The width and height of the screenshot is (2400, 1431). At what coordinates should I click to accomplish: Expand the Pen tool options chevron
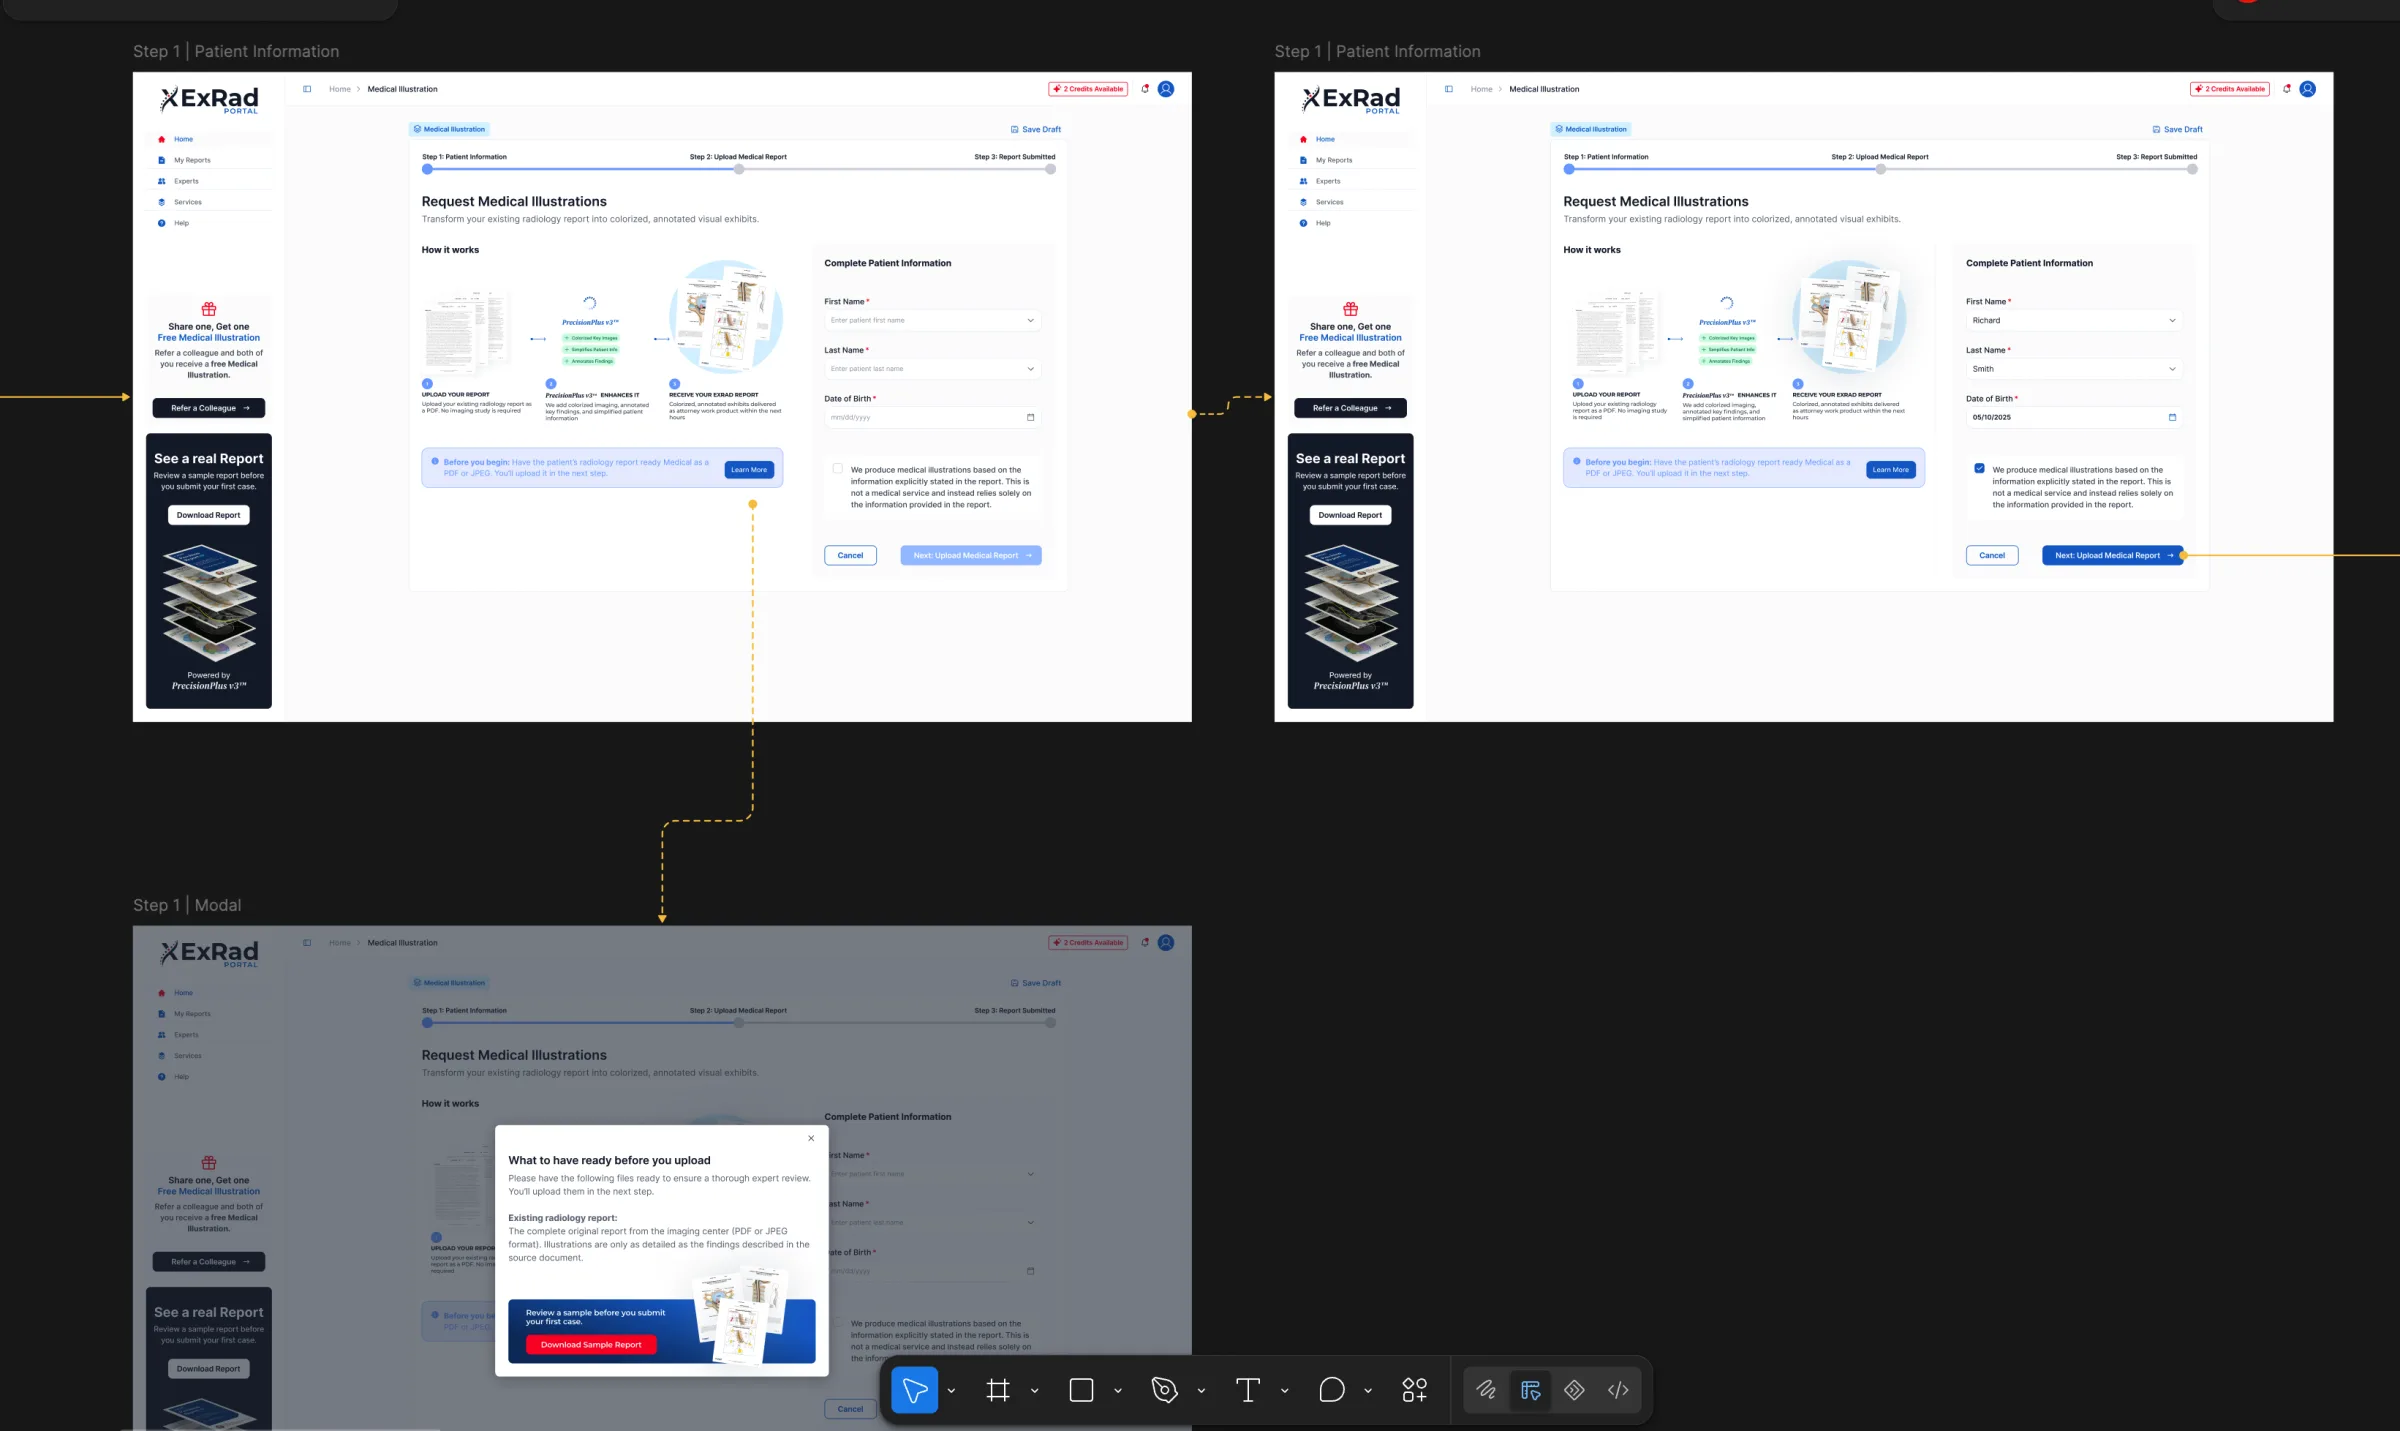pos(1201,1391)
